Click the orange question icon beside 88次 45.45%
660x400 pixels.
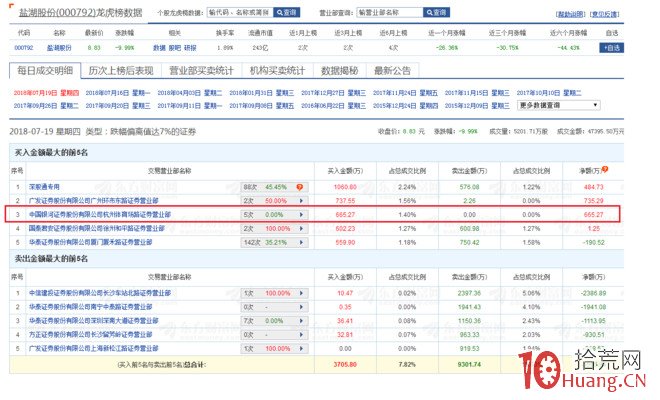tap(299, 187)
